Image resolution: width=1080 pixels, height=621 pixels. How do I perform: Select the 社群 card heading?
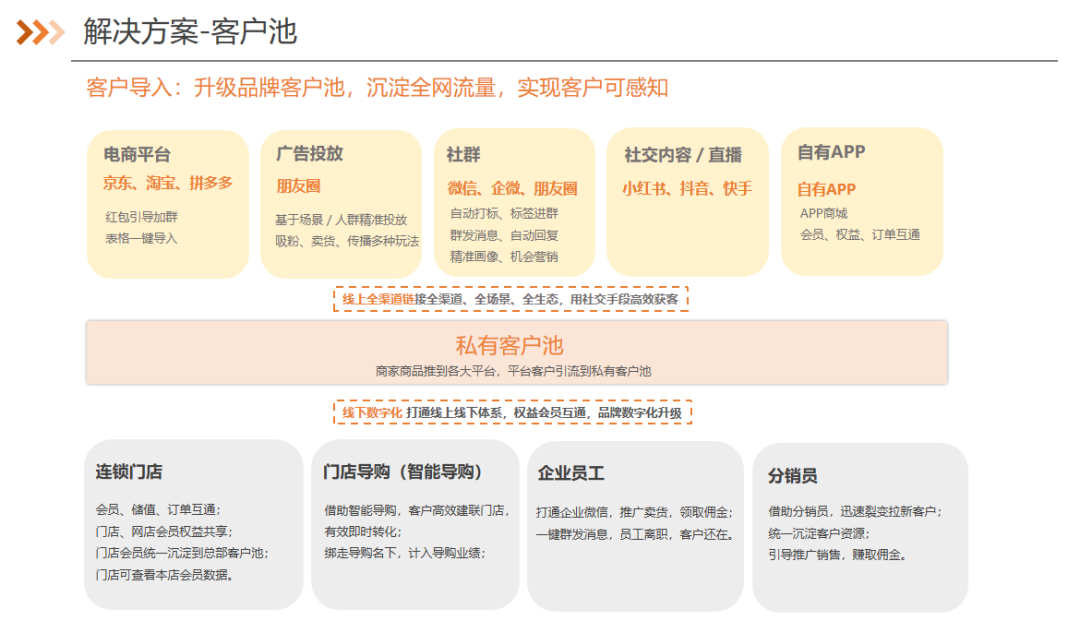(x=463, y=155)
